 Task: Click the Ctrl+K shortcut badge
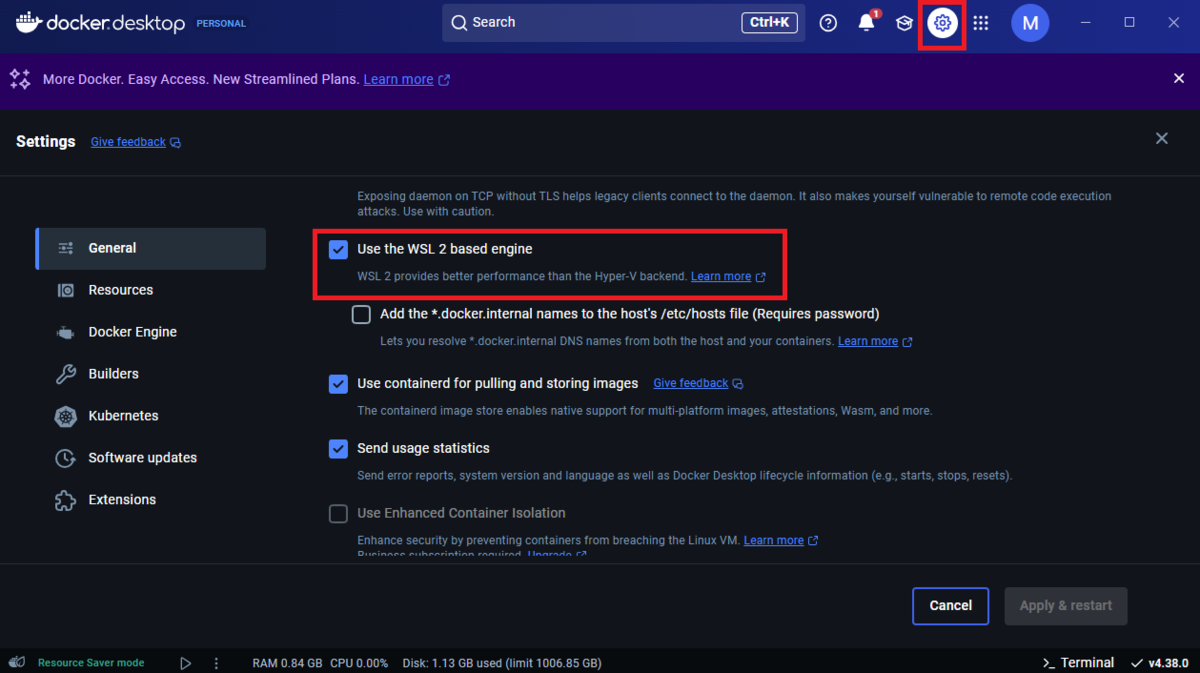click(x=769, y=22)
